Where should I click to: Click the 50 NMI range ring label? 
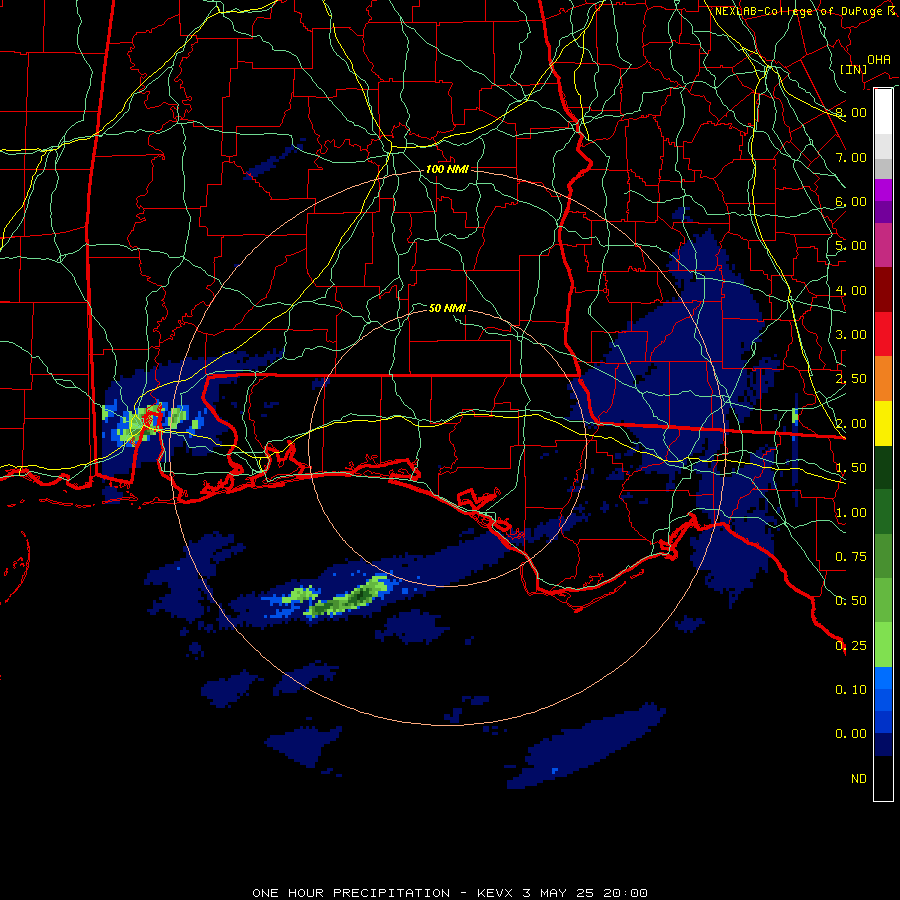[447, 308]
